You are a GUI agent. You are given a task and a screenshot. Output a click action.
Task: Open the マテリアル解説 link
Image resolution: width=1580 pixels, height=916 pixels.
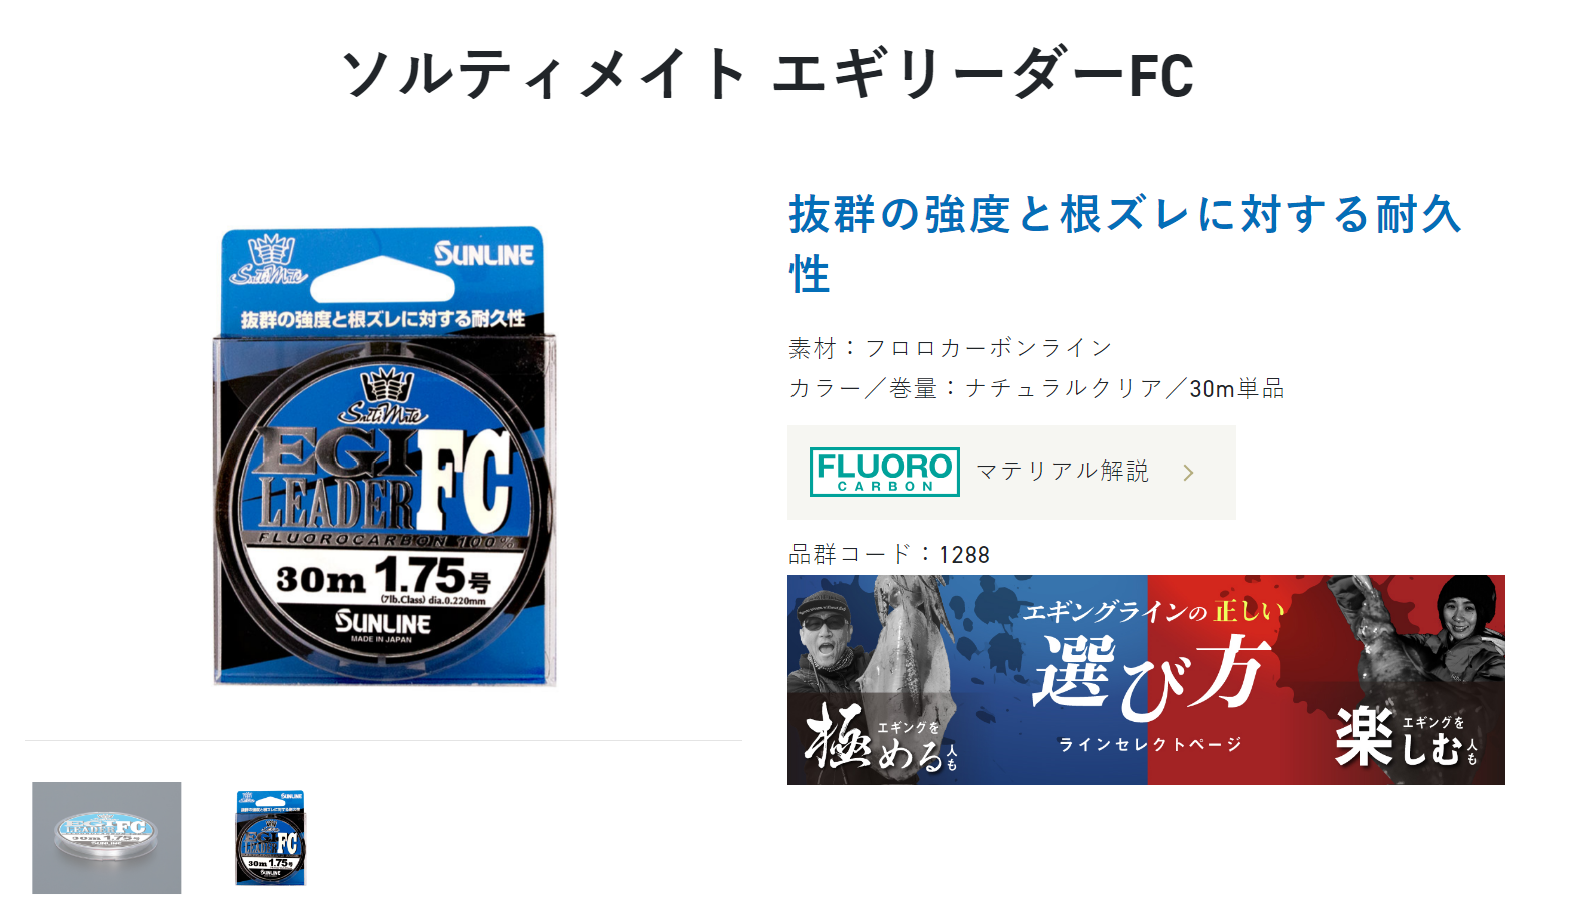[1011, 472]
